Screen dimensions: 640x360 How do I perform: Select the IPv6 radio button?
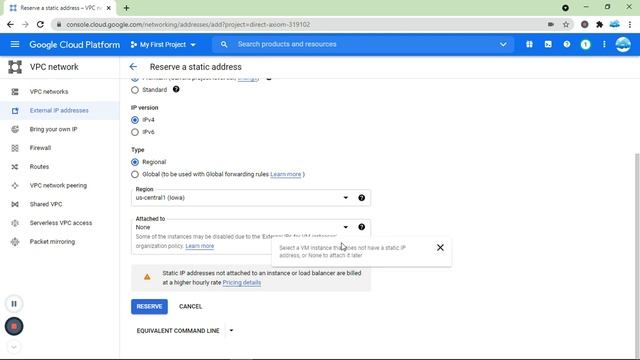[x=135, y=132]
